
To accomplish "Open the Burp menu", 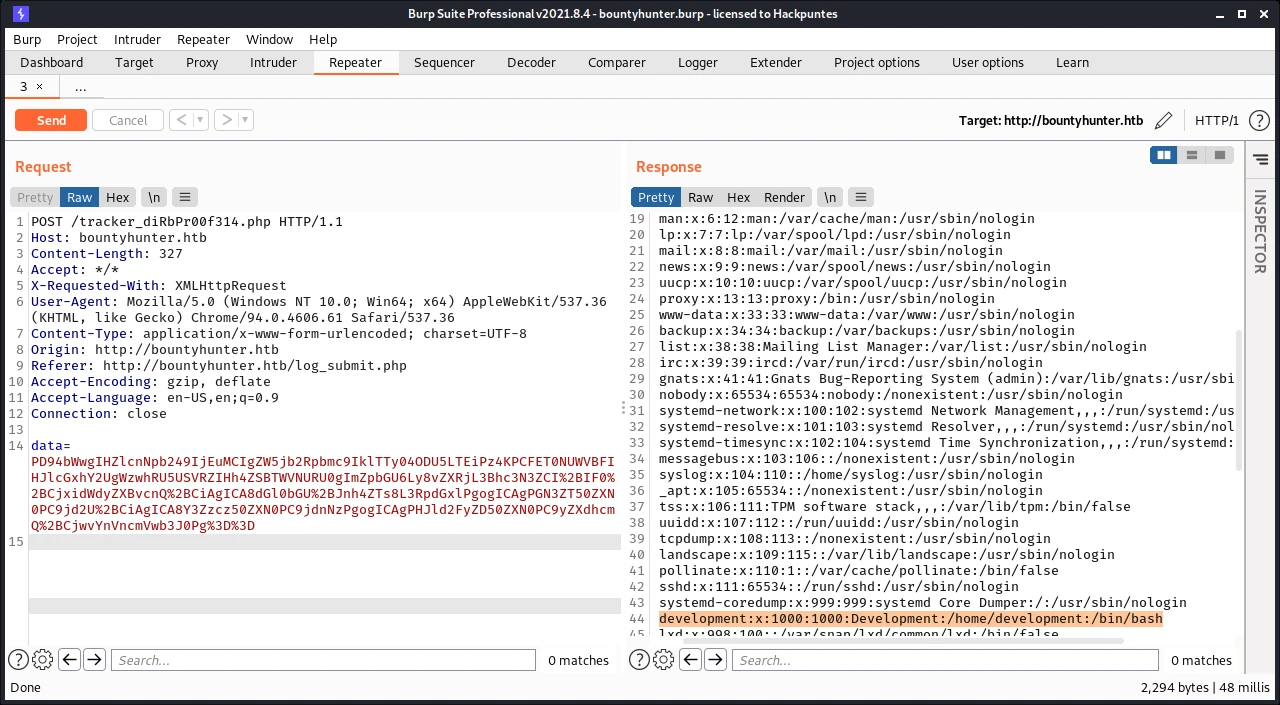I will point(27,39).
